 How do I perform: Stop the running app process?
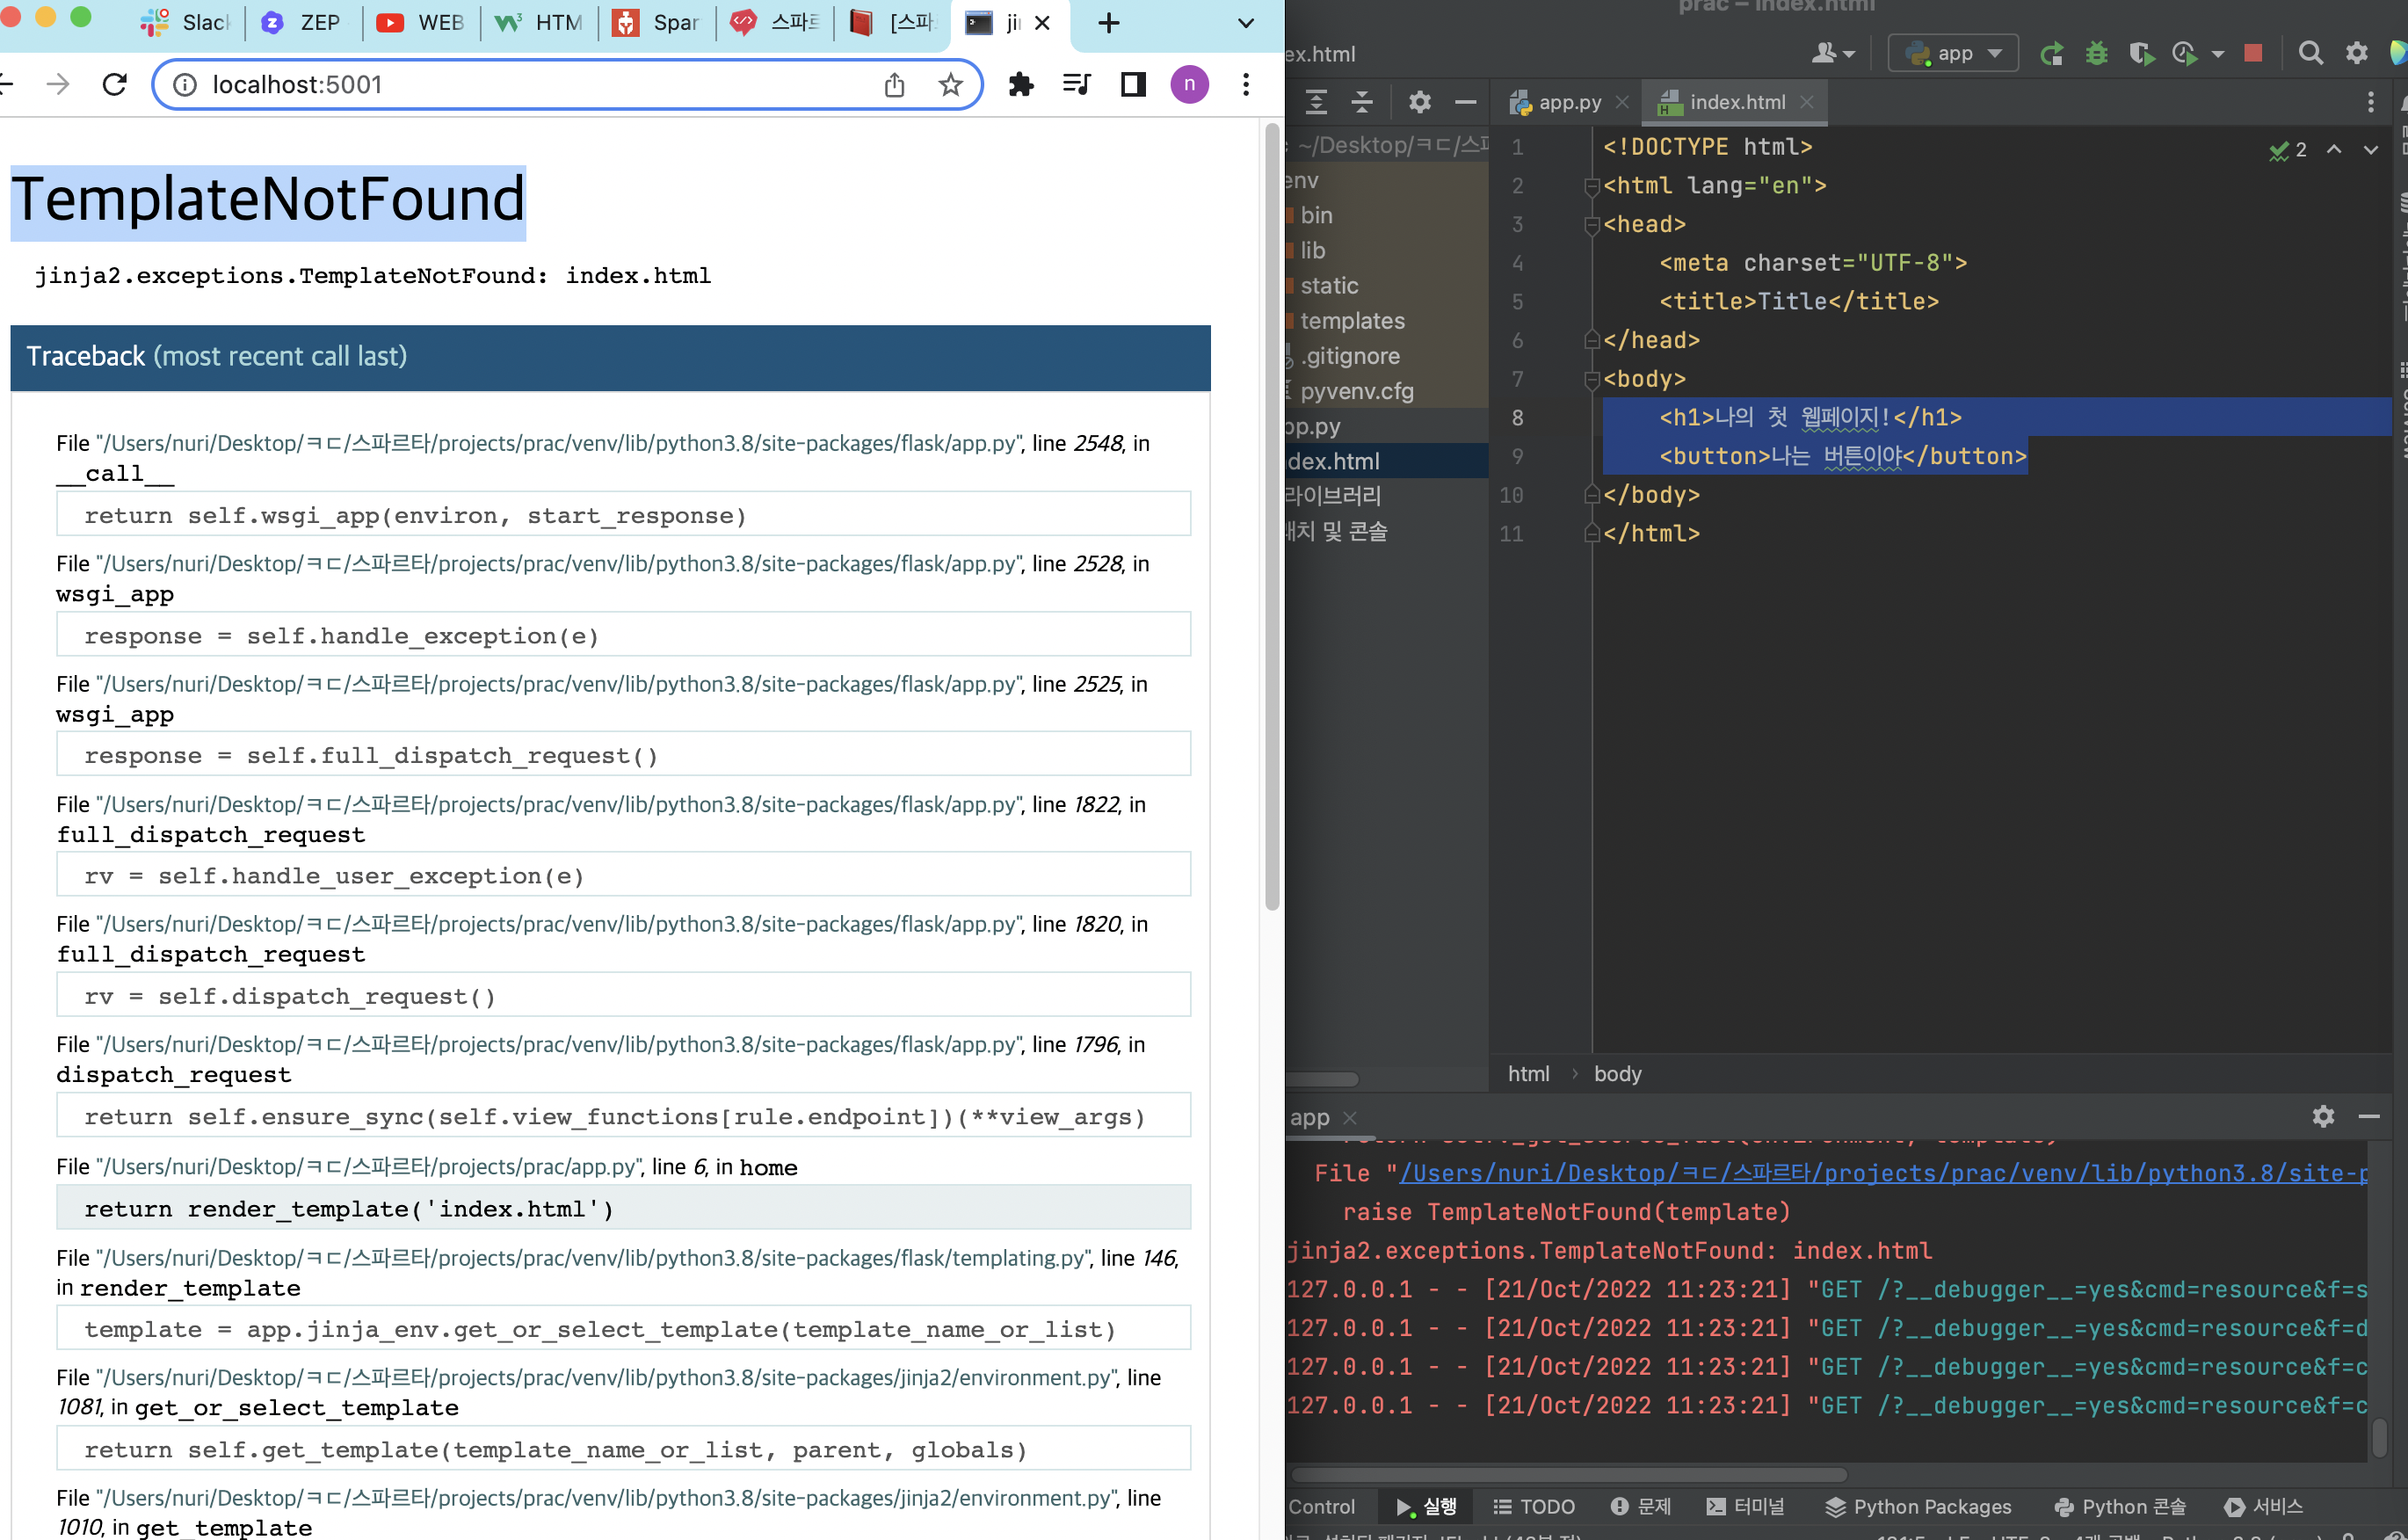2253,53
